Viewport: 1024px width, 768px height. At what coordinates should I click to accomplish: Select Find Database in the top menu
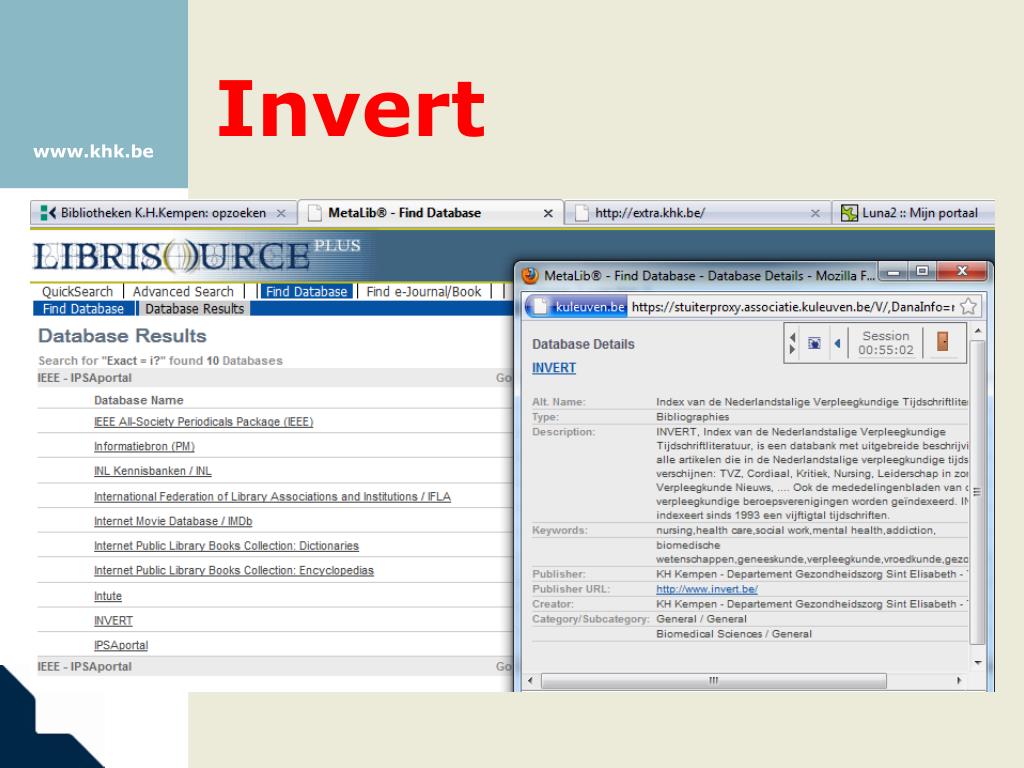click(x=306, y=291)
